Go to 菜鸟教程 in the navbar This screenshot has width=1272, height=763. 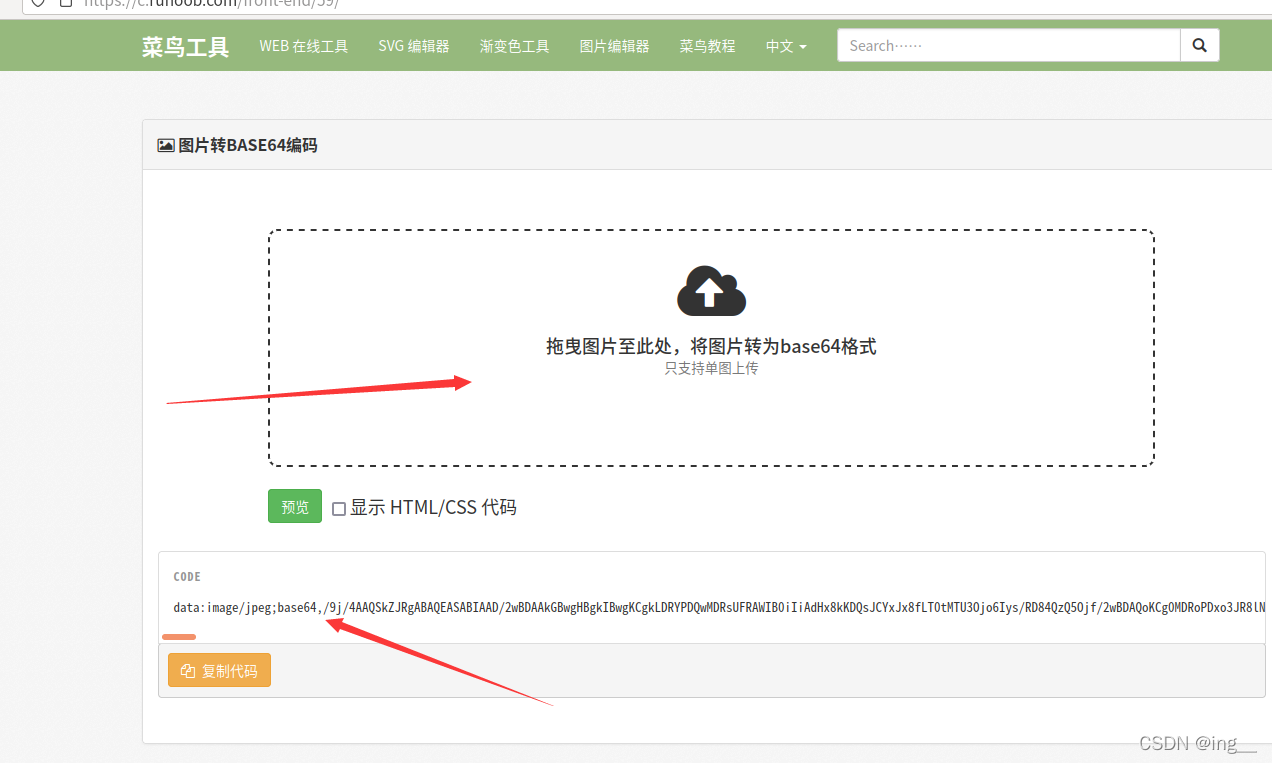tap(708, 46)
